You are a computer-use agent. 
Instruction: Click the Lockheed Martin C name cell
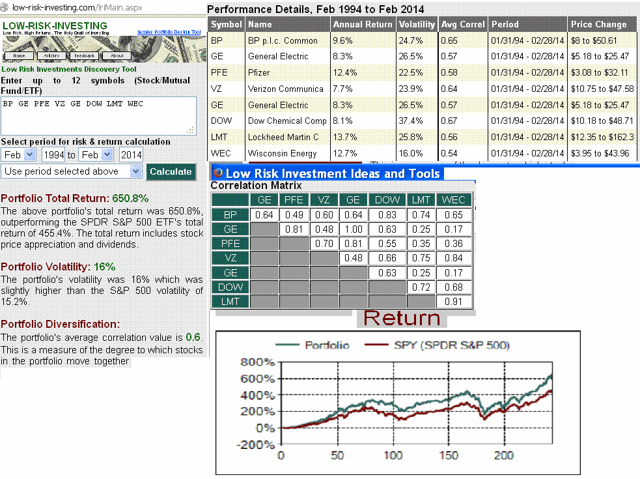coord(288,137)
